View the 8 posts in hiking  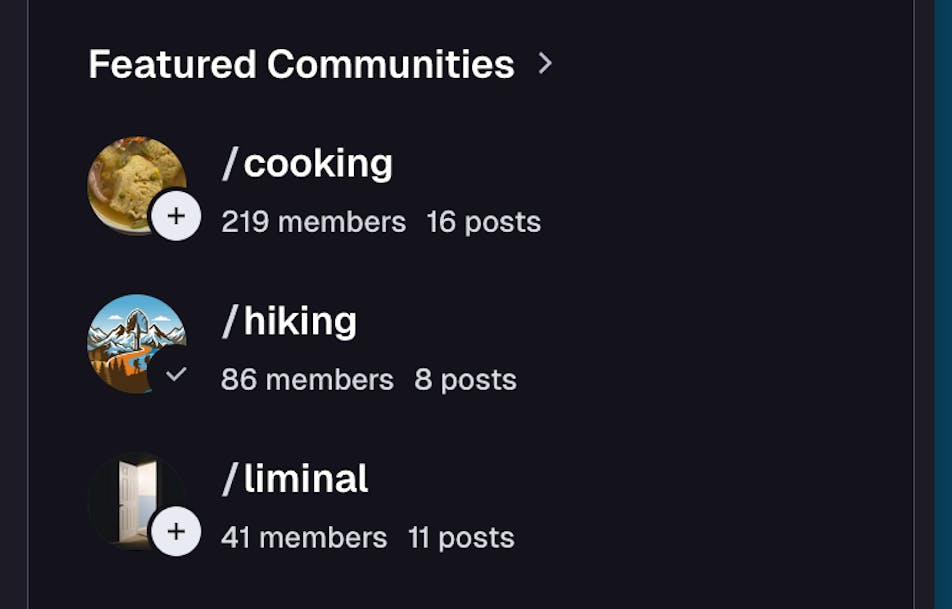coord(466,380)
